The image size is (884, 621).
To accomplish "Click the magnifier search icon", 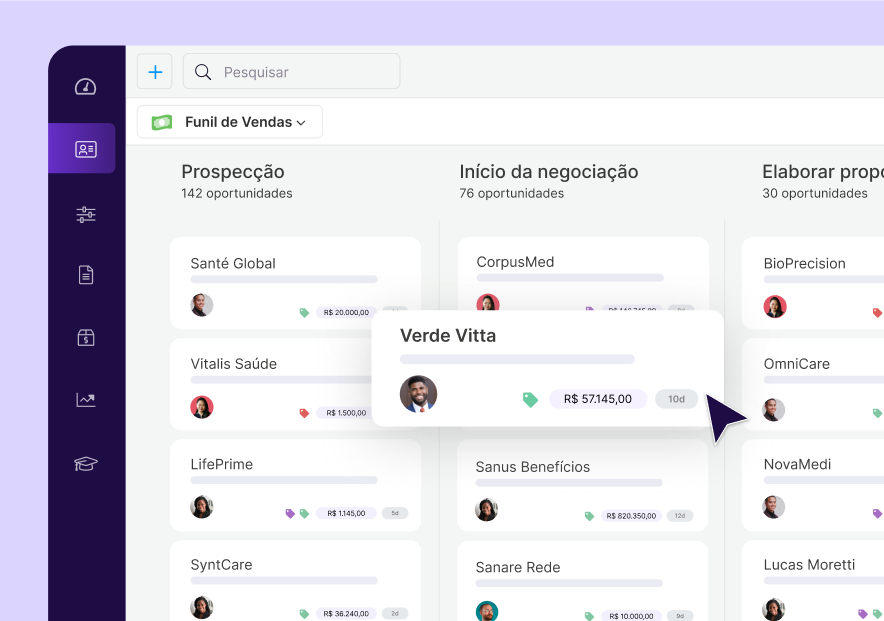I will coord(203,72).
